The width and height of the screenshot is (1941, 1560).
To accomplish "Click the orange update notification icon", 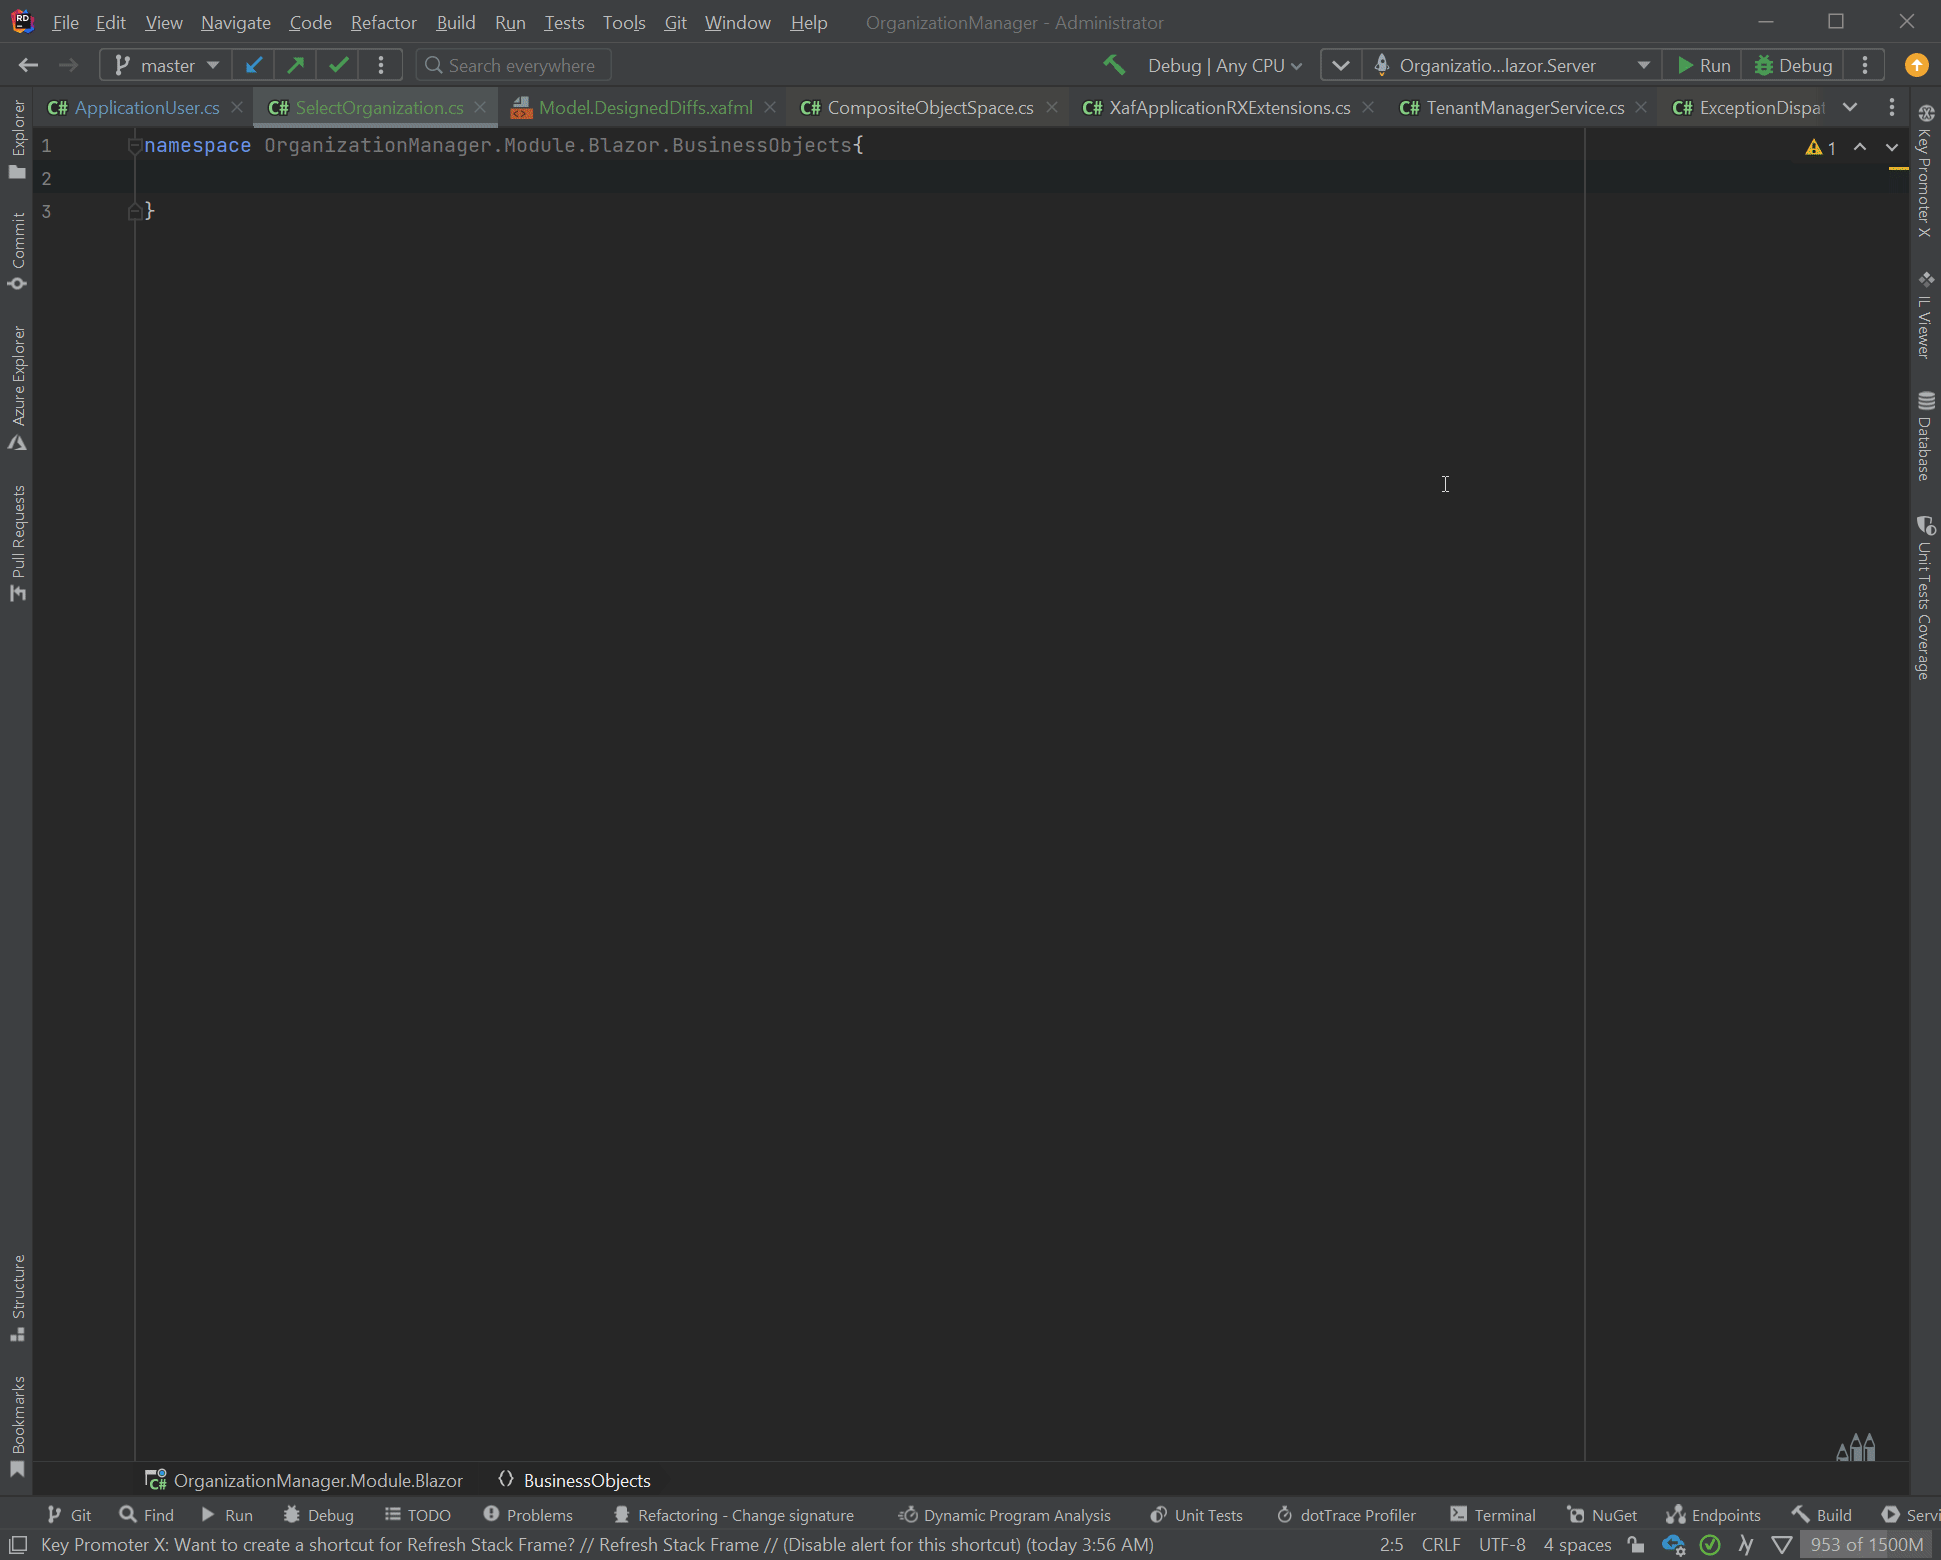I will [x=1916, y=65].
